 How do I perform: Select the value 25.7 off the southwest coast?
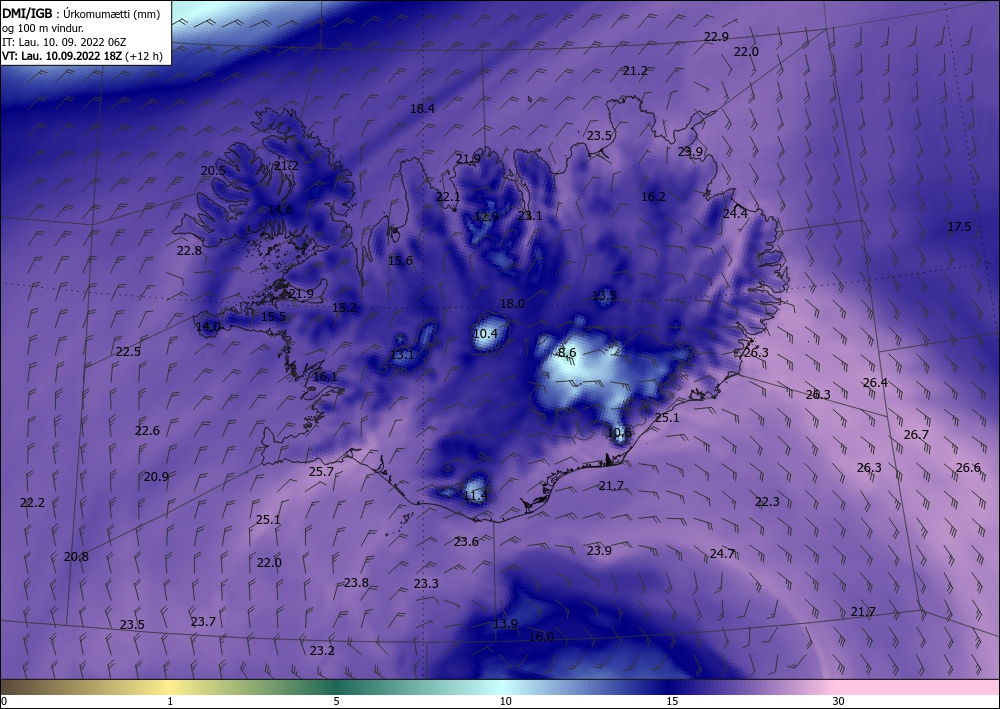(x=321, y=471)
